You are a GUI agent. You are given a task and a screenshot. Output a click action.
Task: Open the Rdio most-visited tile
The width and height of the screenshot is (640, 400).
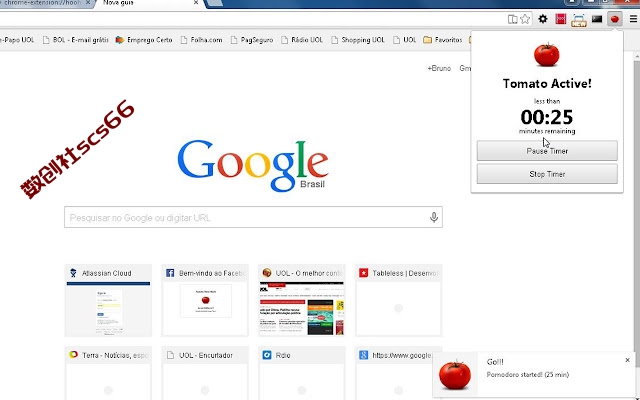[302, 373]
